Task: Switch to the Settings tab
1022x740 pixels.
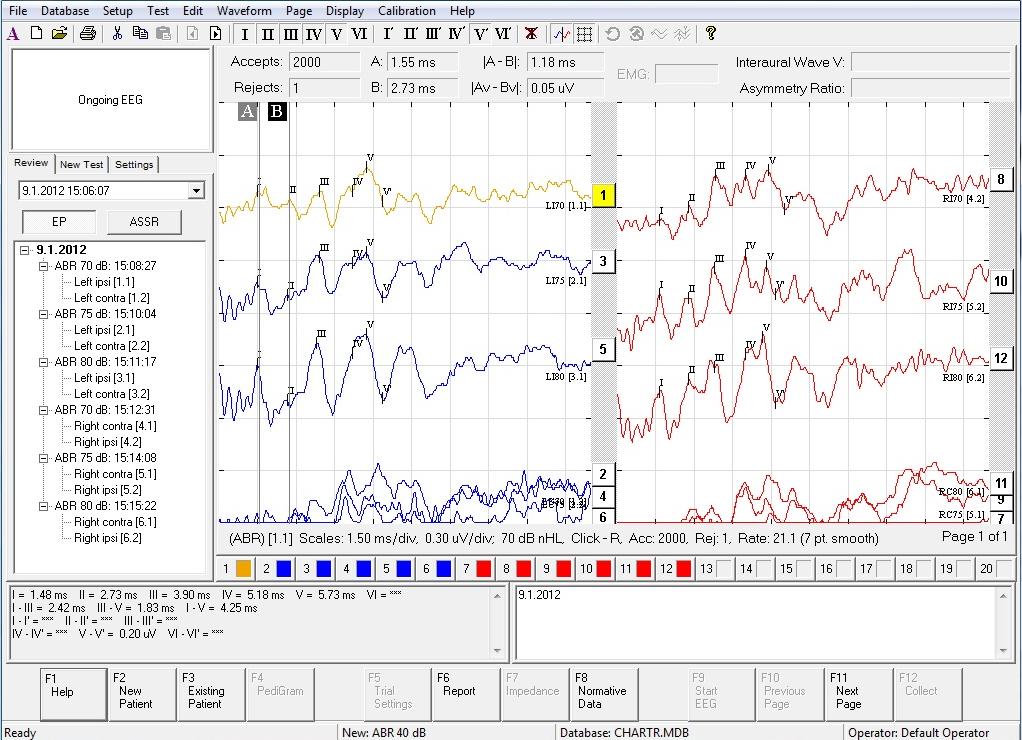Action: coord(134,164)
